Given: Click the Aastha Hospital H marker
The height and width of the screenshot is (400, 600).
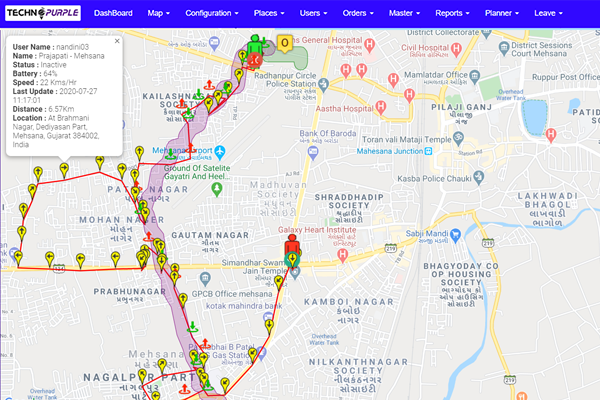Looking at the screenshot, I should (381, 106).
